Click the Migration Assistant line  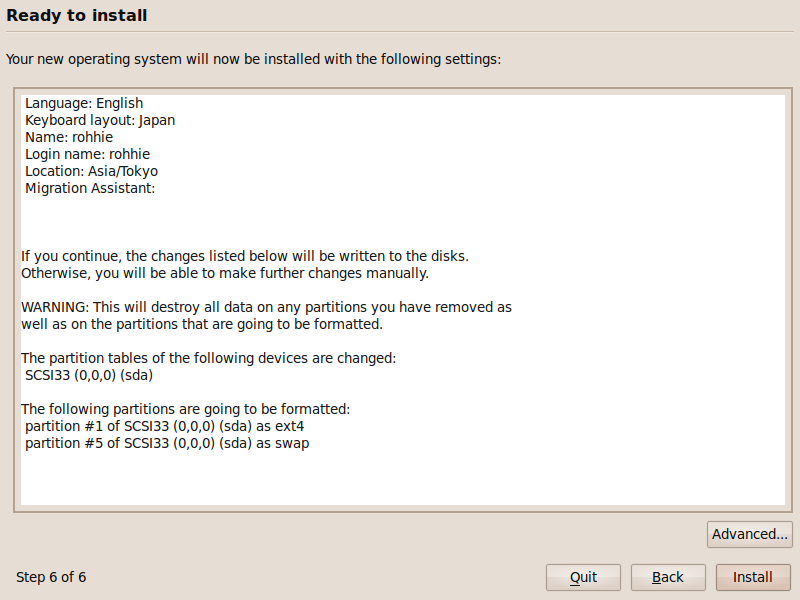pyautogui.click(x=90, y=188)
